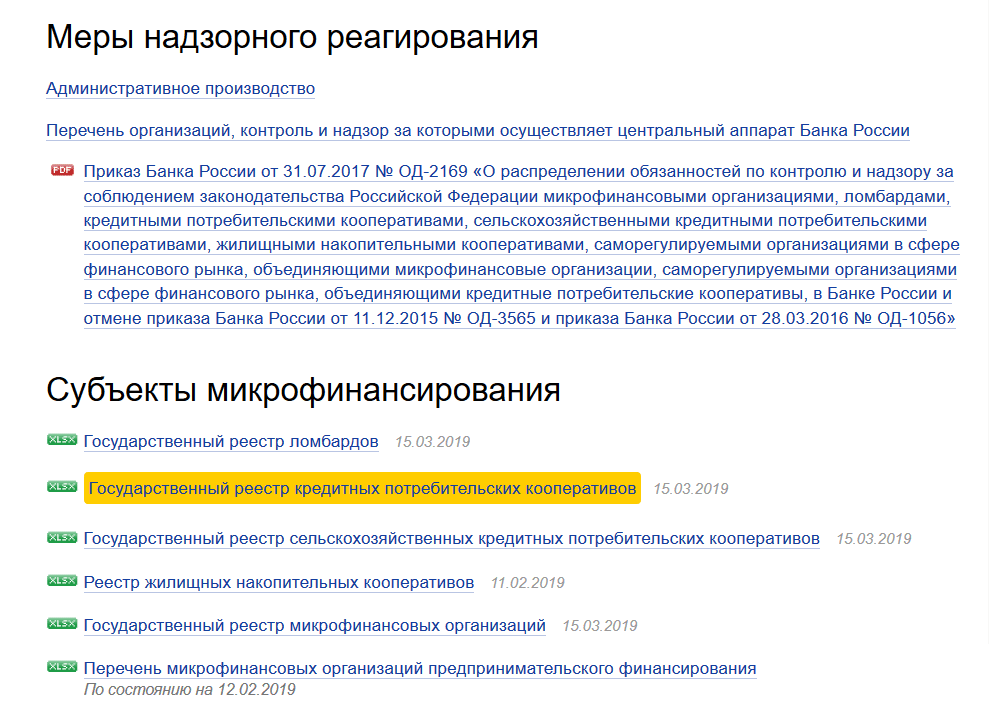This screenshot has width=989, height=718.
Task: Click XLSX icon for Государственный реестр ломбардов
Action: (62, 440)
